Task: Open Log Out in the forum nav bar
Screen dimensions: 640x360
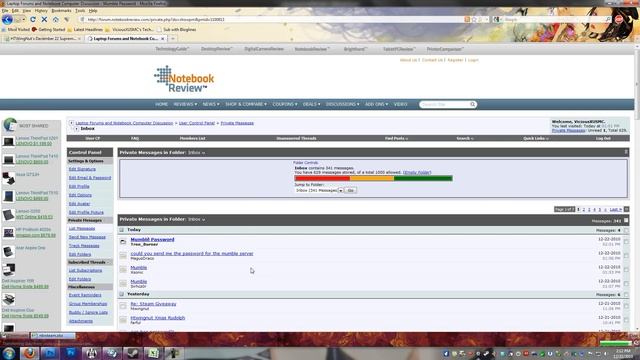Action: [603, 138]
